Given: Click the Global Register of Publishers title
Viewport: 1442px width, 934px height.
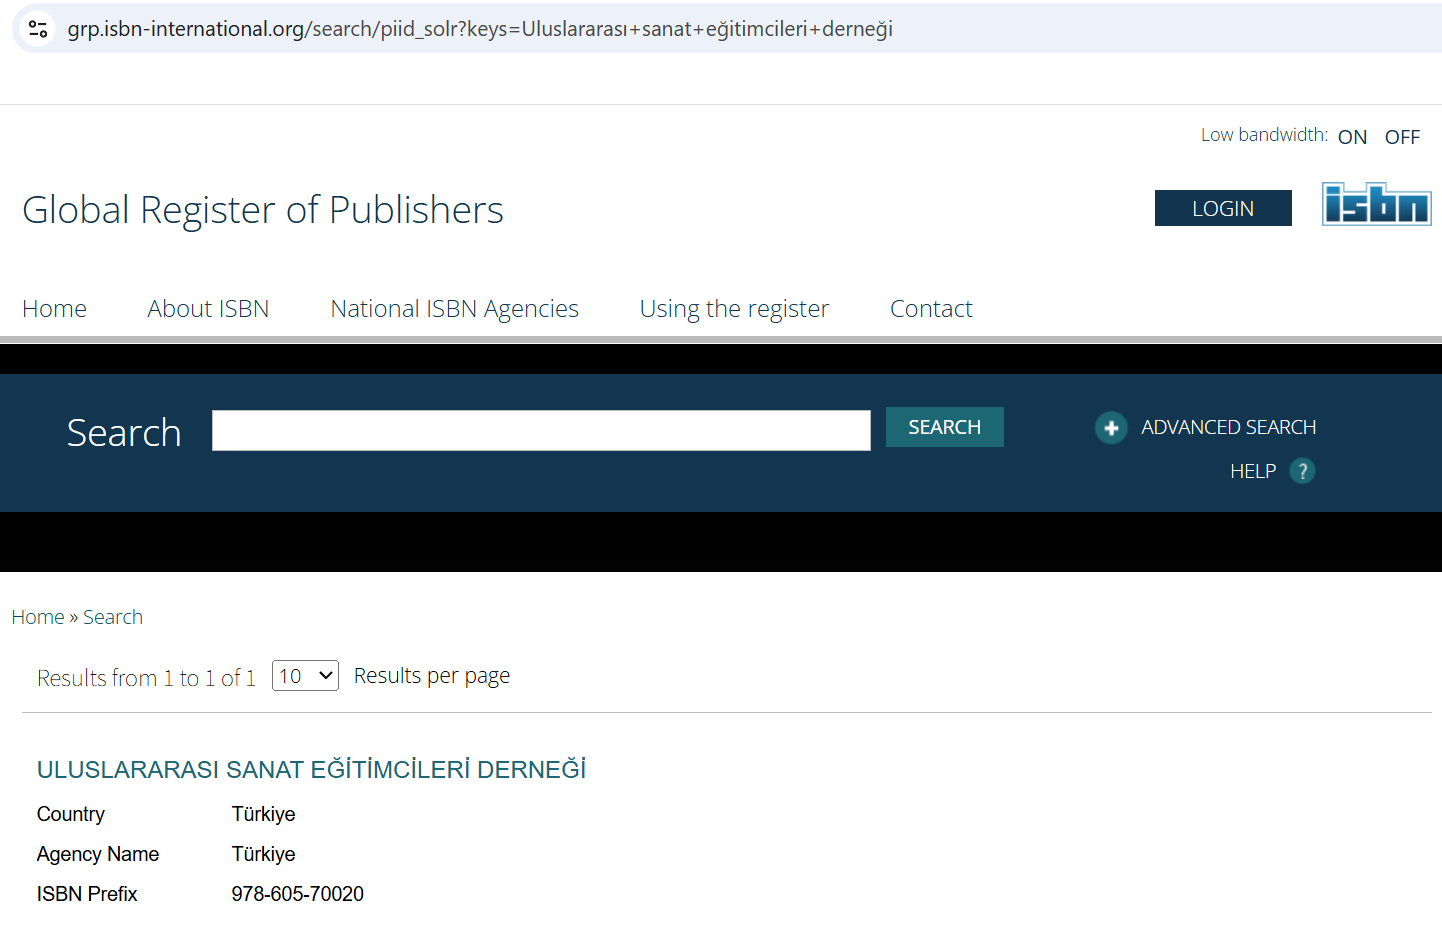Looking at the screenshot, I should (x=263, y=210).
